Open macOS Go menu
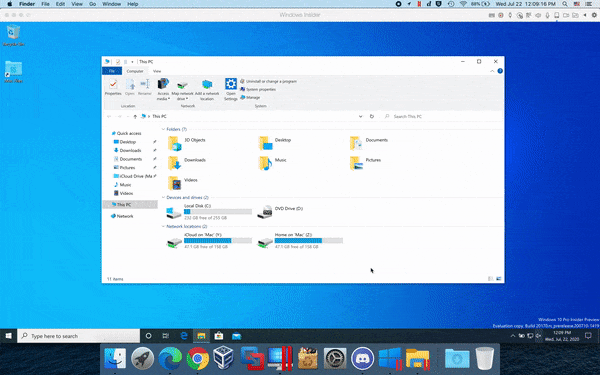This screenshot has height=375, width=600. [x=92, y=4]
